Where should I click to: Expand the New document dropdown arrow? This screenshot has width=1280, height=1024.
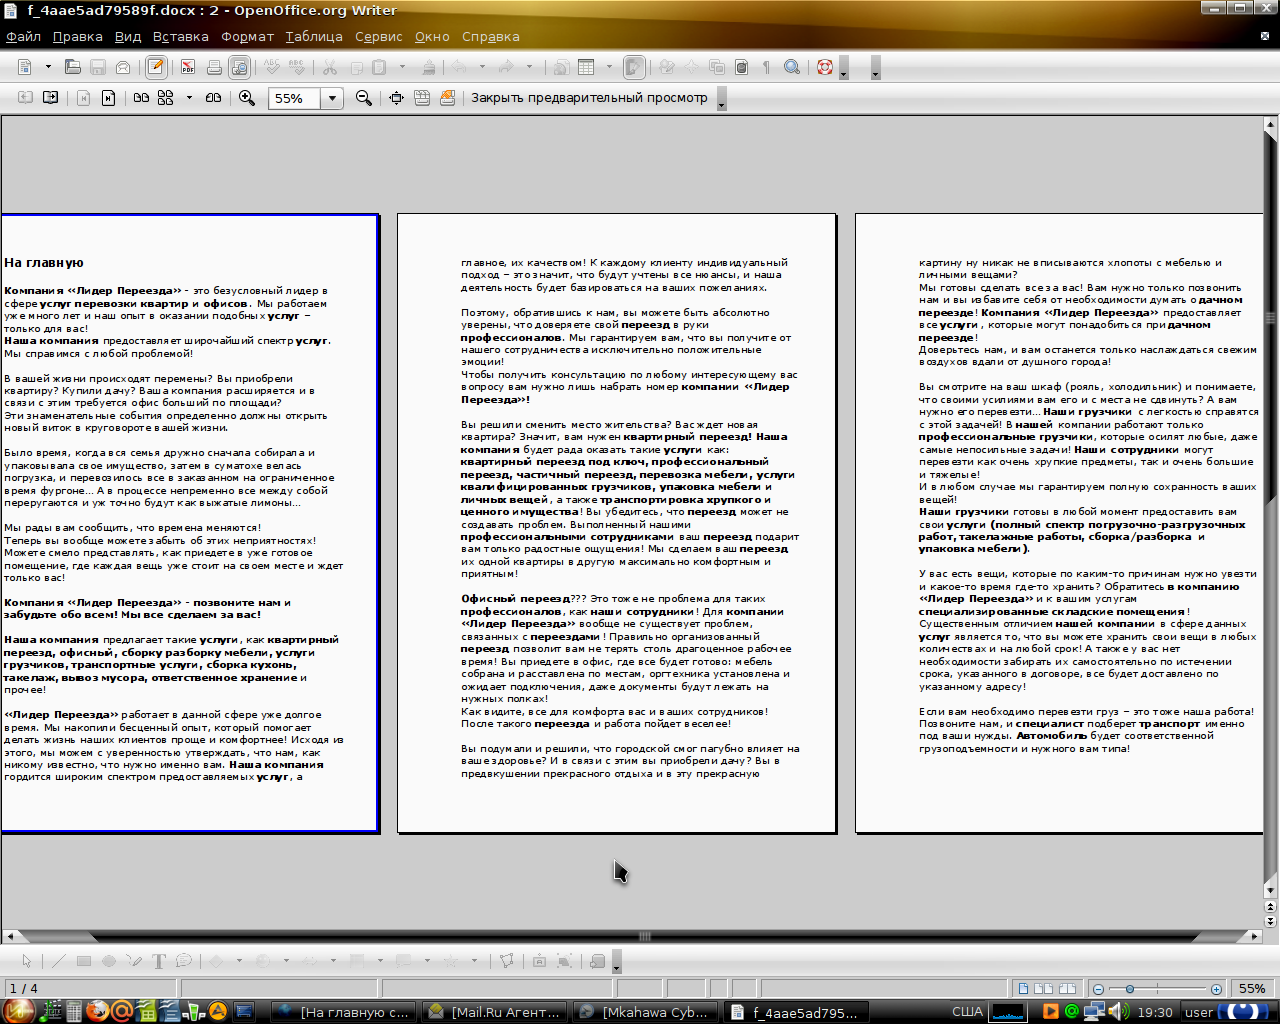point(48,67)
